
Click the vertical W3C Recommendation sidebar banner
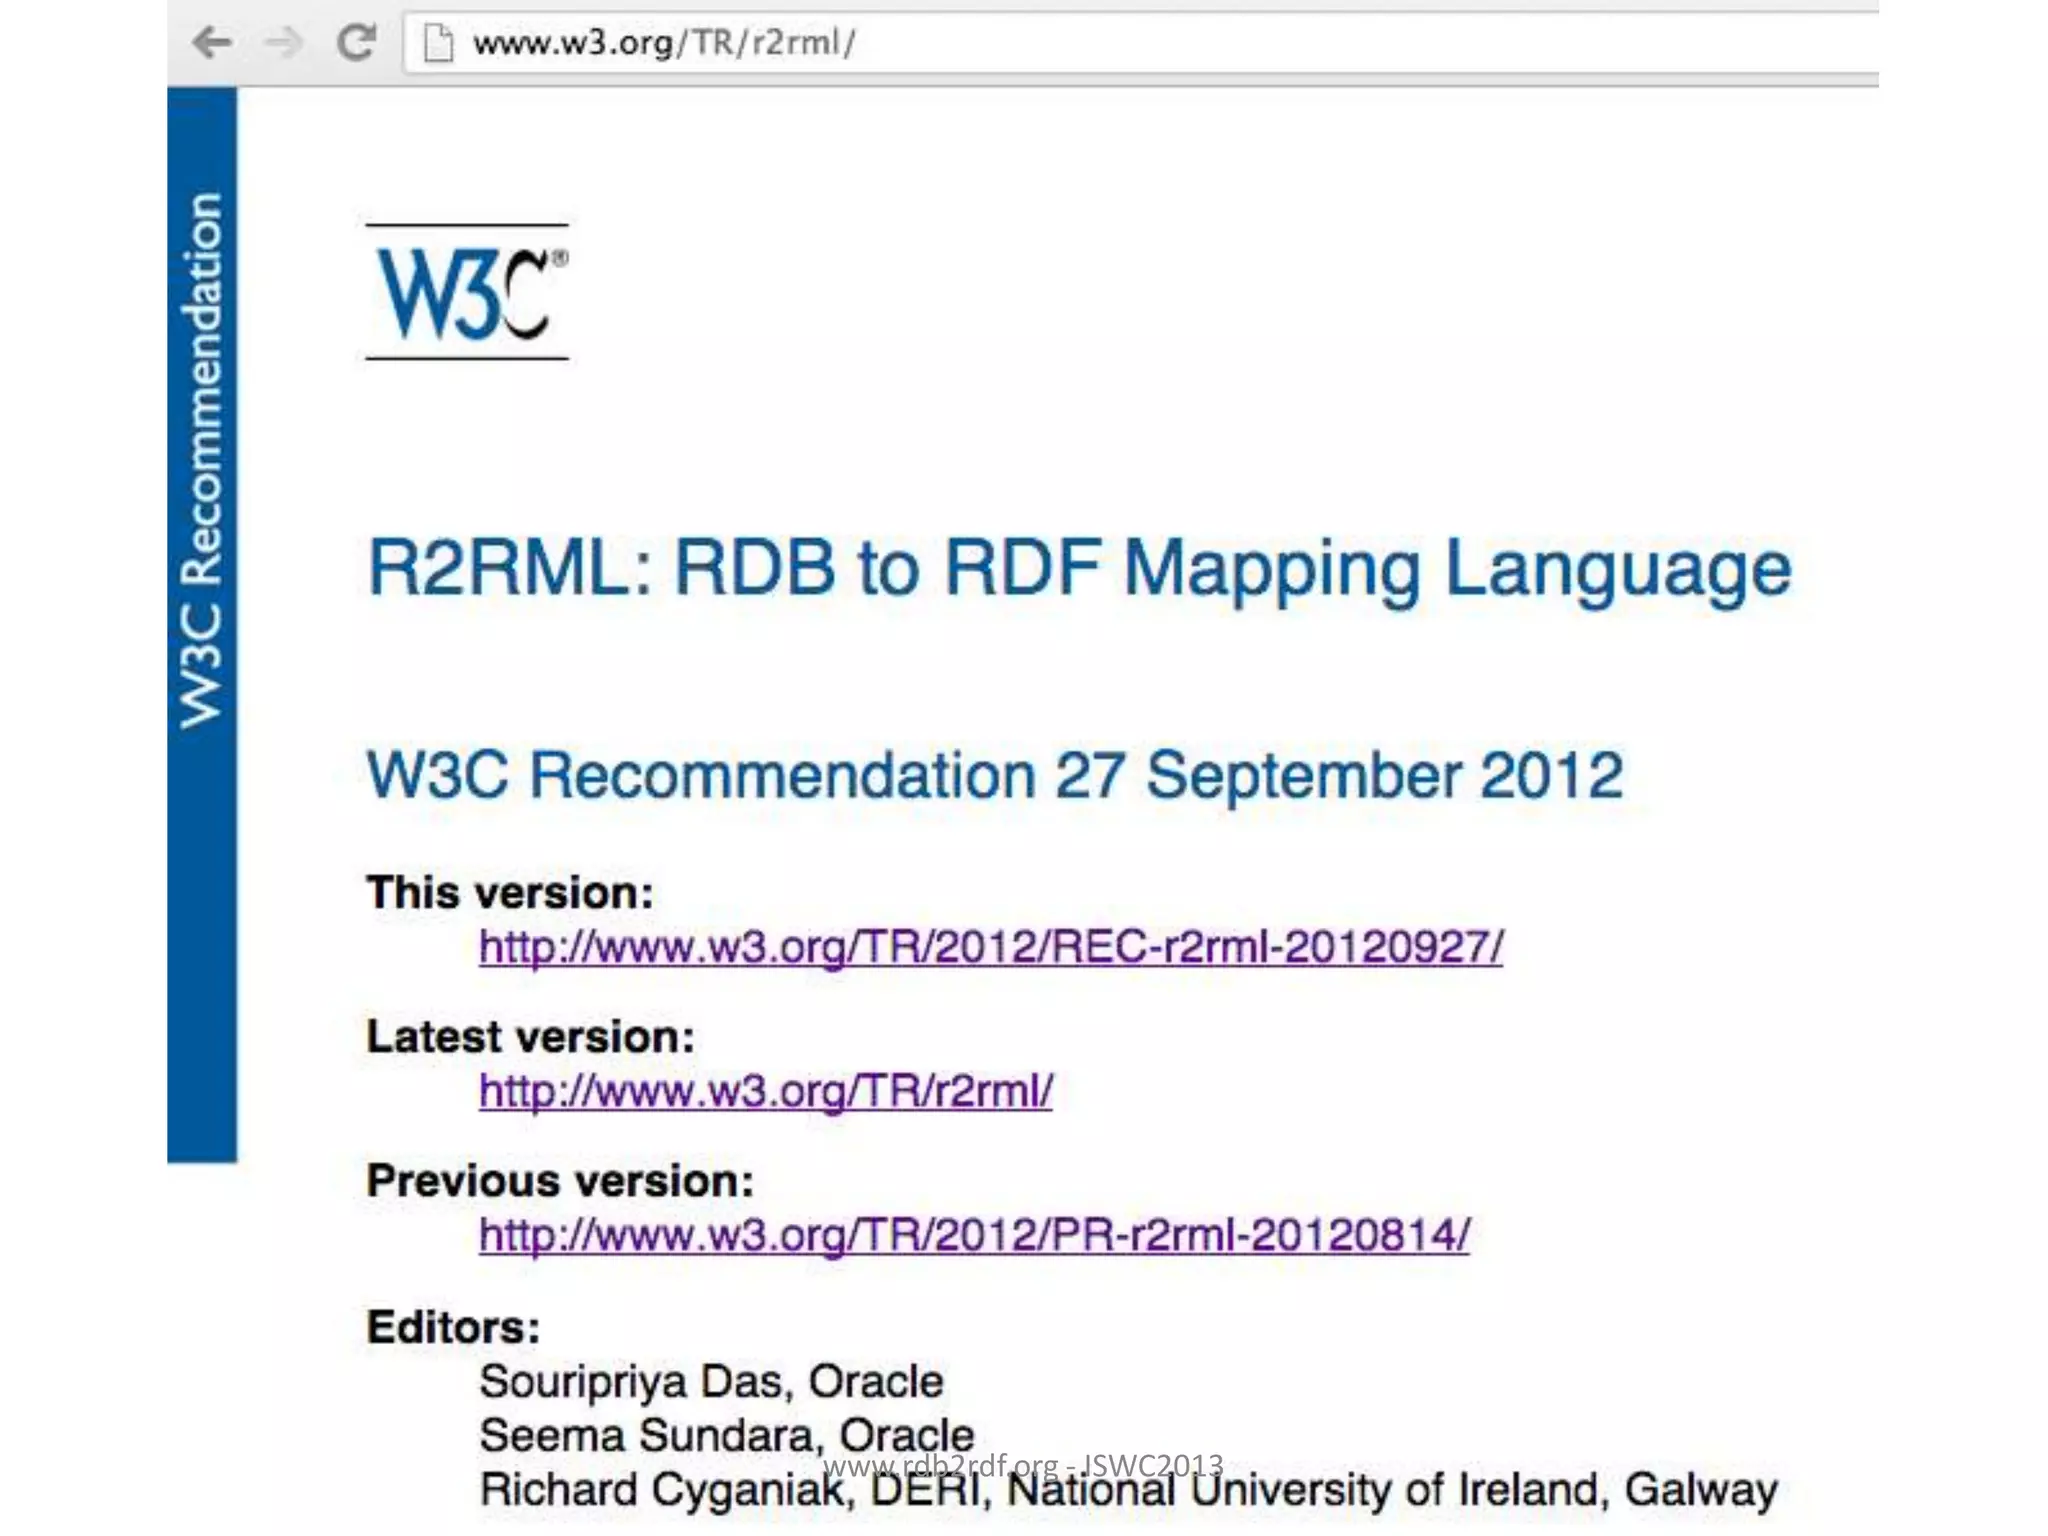(x=202, y=625)
